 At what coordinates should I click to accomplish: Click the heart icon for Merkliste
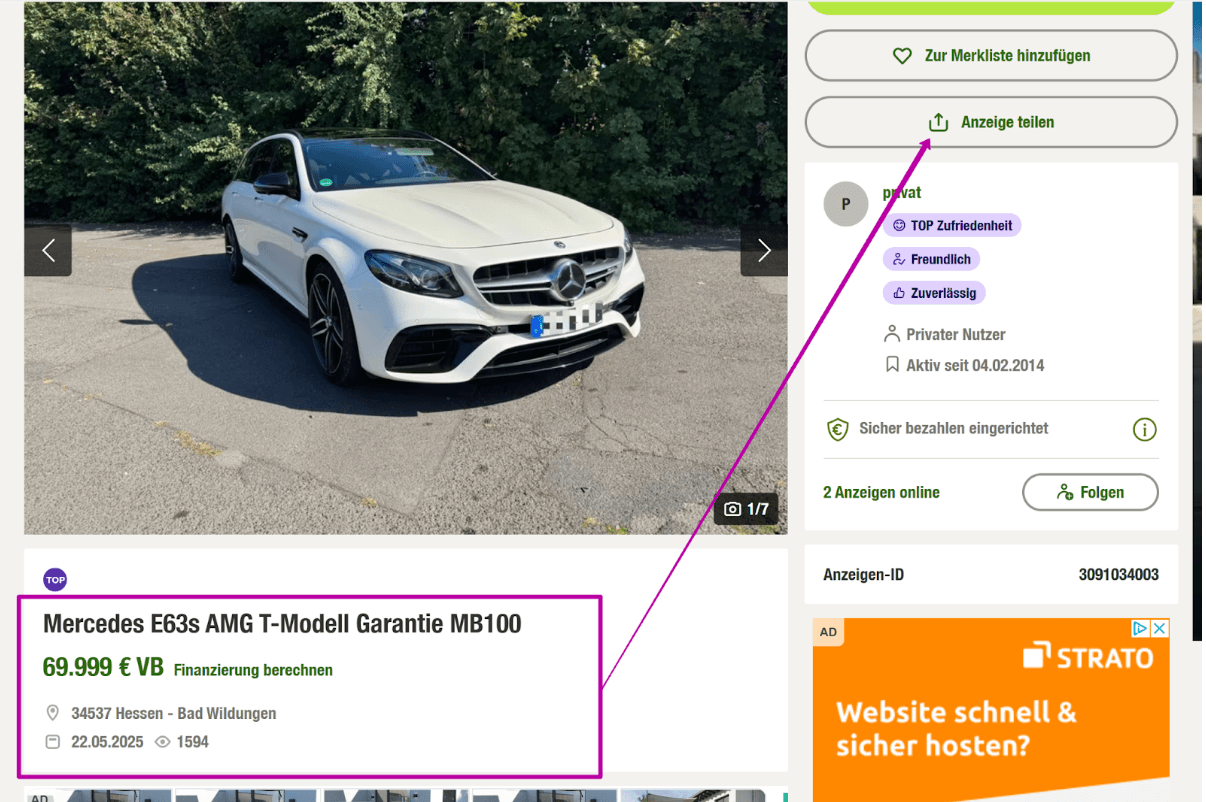coord(902,56)
